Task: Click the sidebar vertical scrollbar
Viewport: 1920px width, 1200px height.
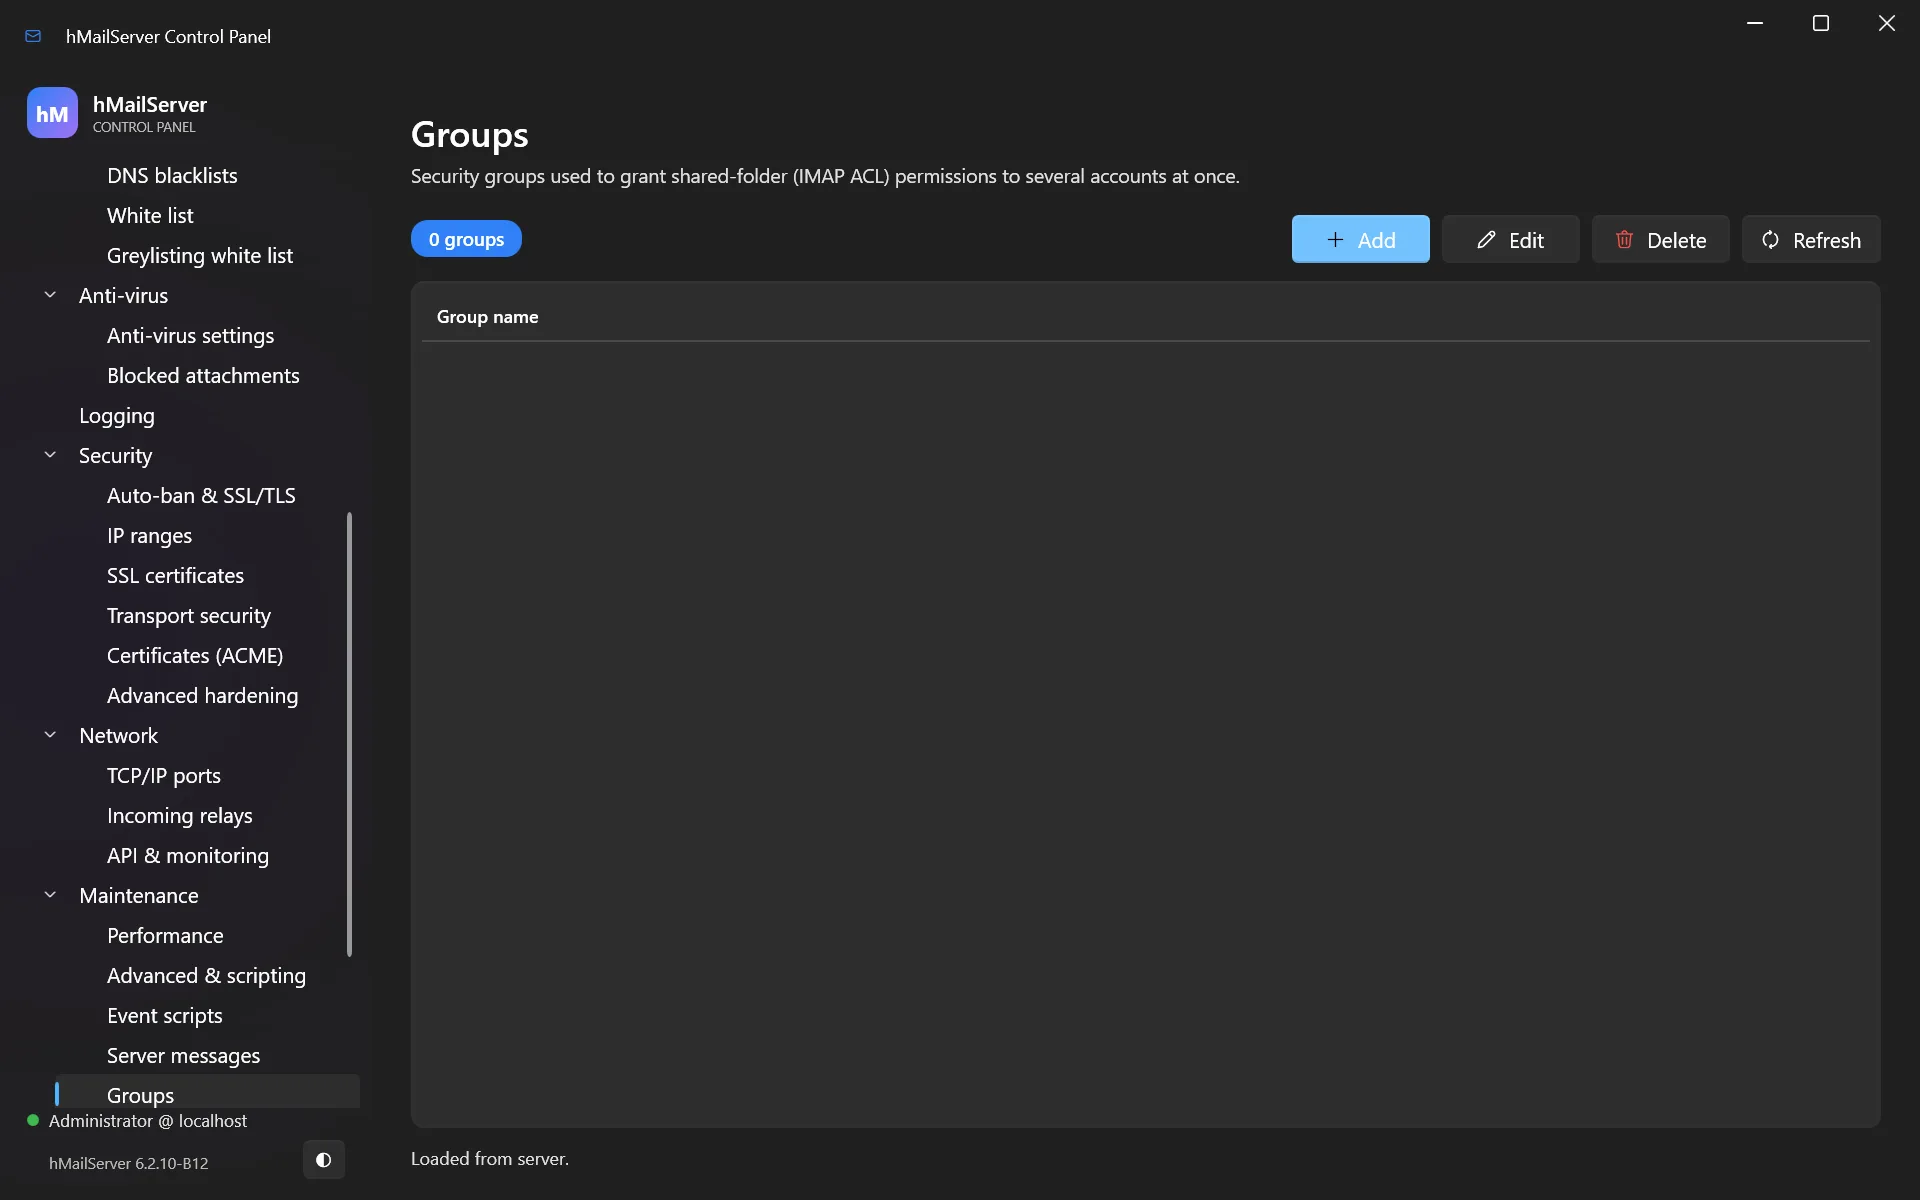Action: (x=349, y=735)
